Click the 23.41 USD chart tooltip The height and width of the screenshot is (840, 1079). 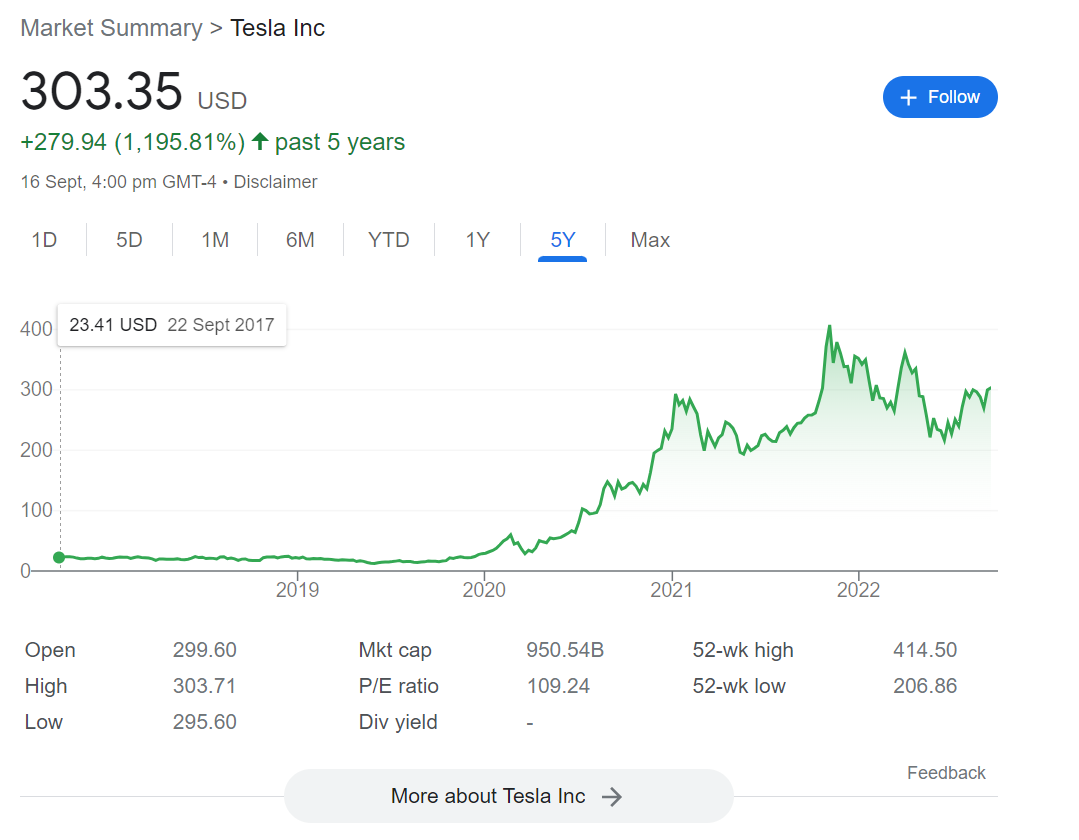(172, 325)
